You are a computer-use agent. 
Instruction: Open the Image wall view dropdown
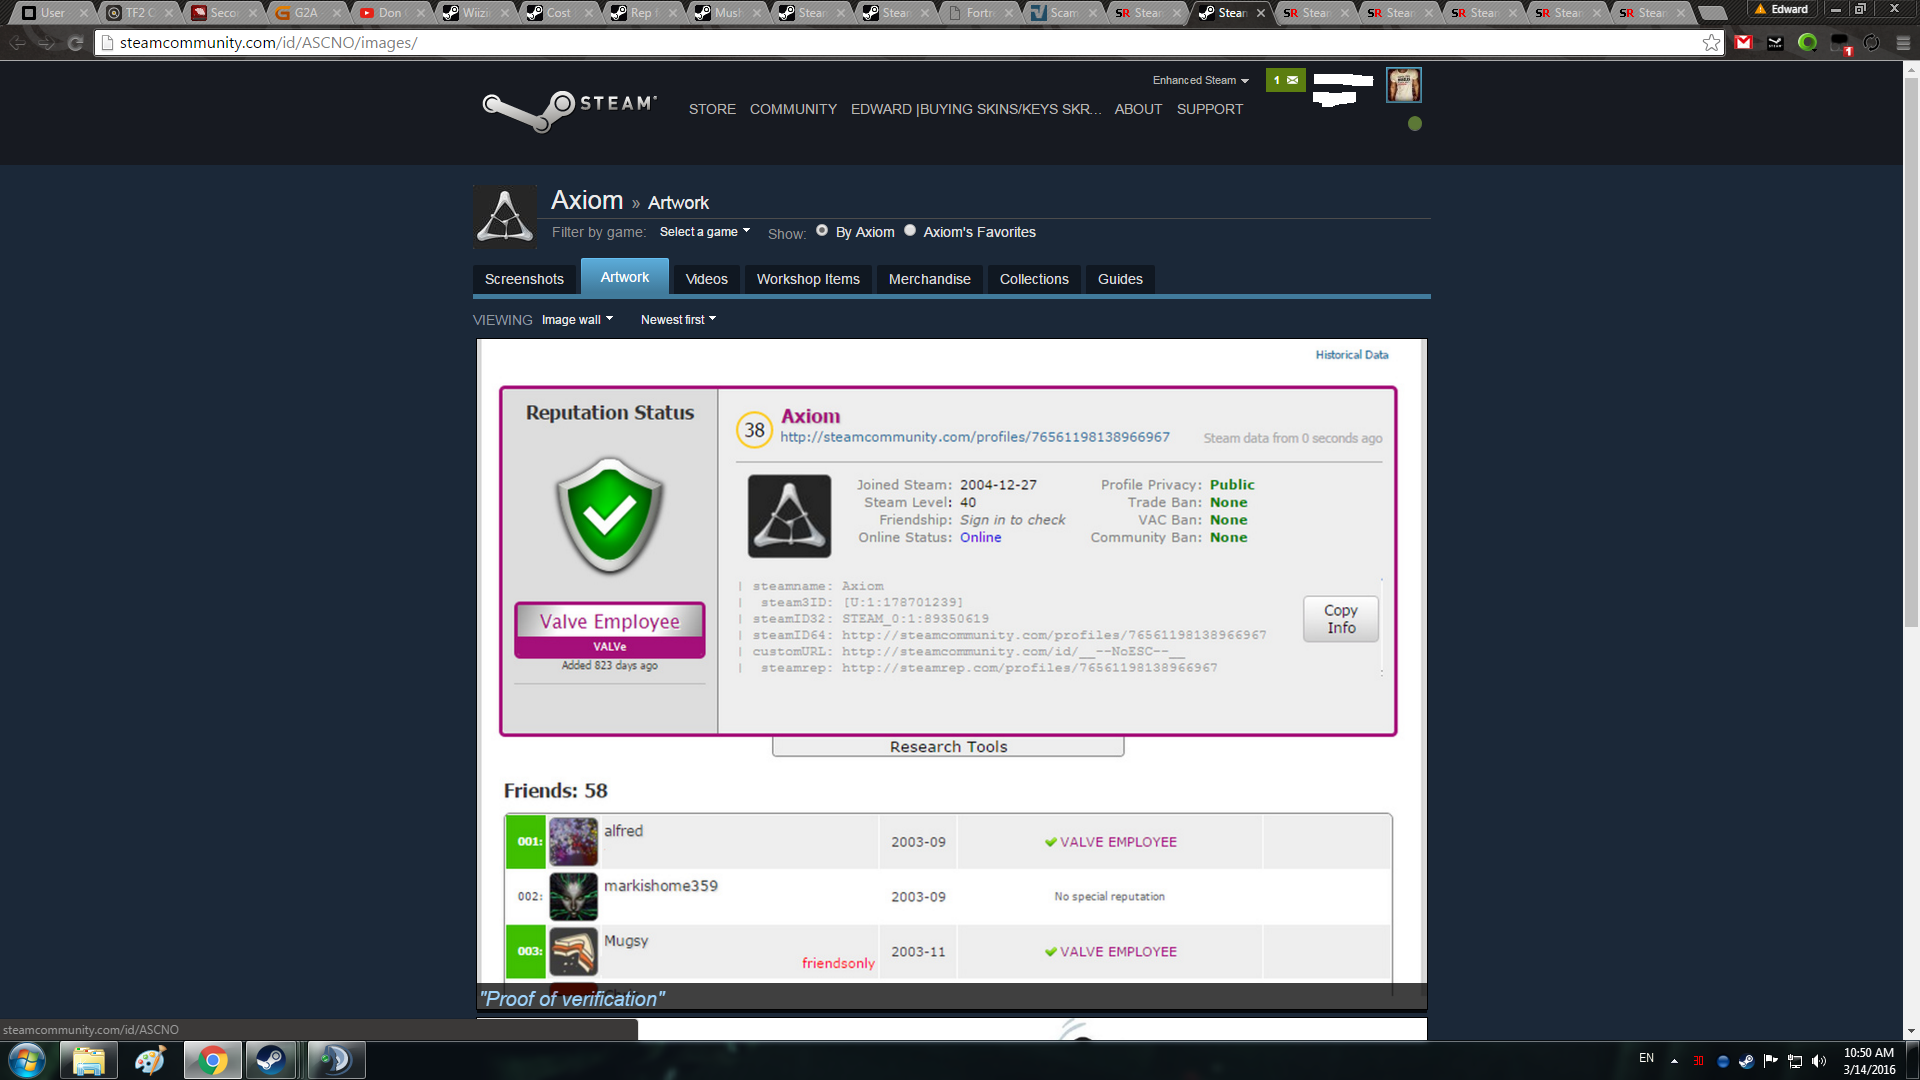tap(577, 320)
